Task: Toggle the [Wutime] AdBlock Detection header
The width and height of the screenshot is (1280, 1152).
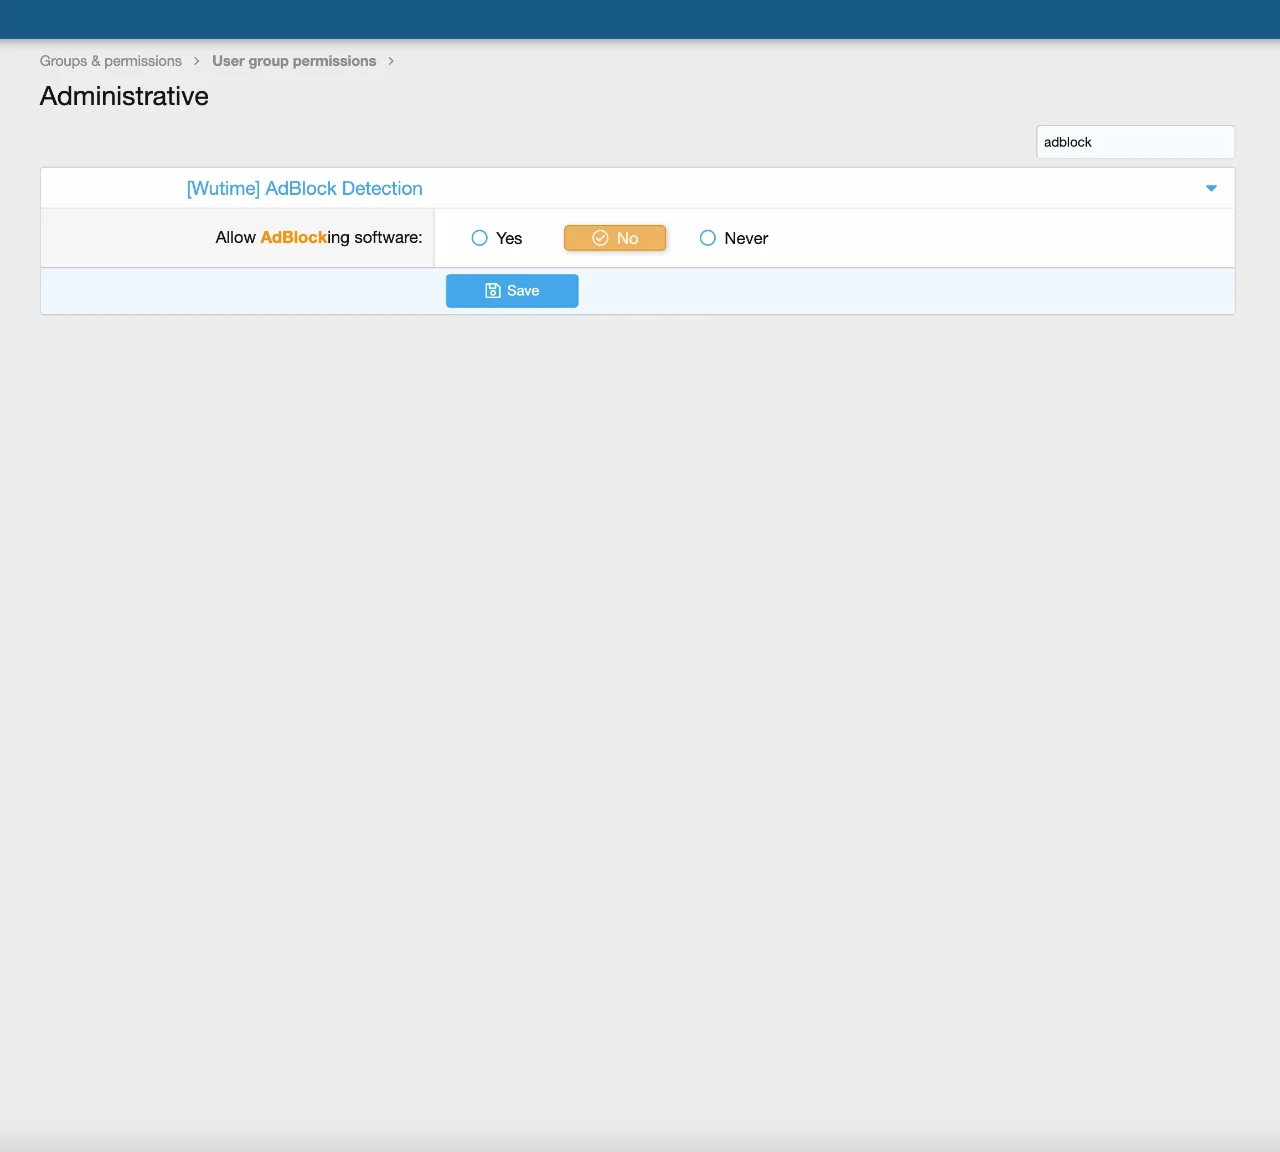Action: coord(304,188)
